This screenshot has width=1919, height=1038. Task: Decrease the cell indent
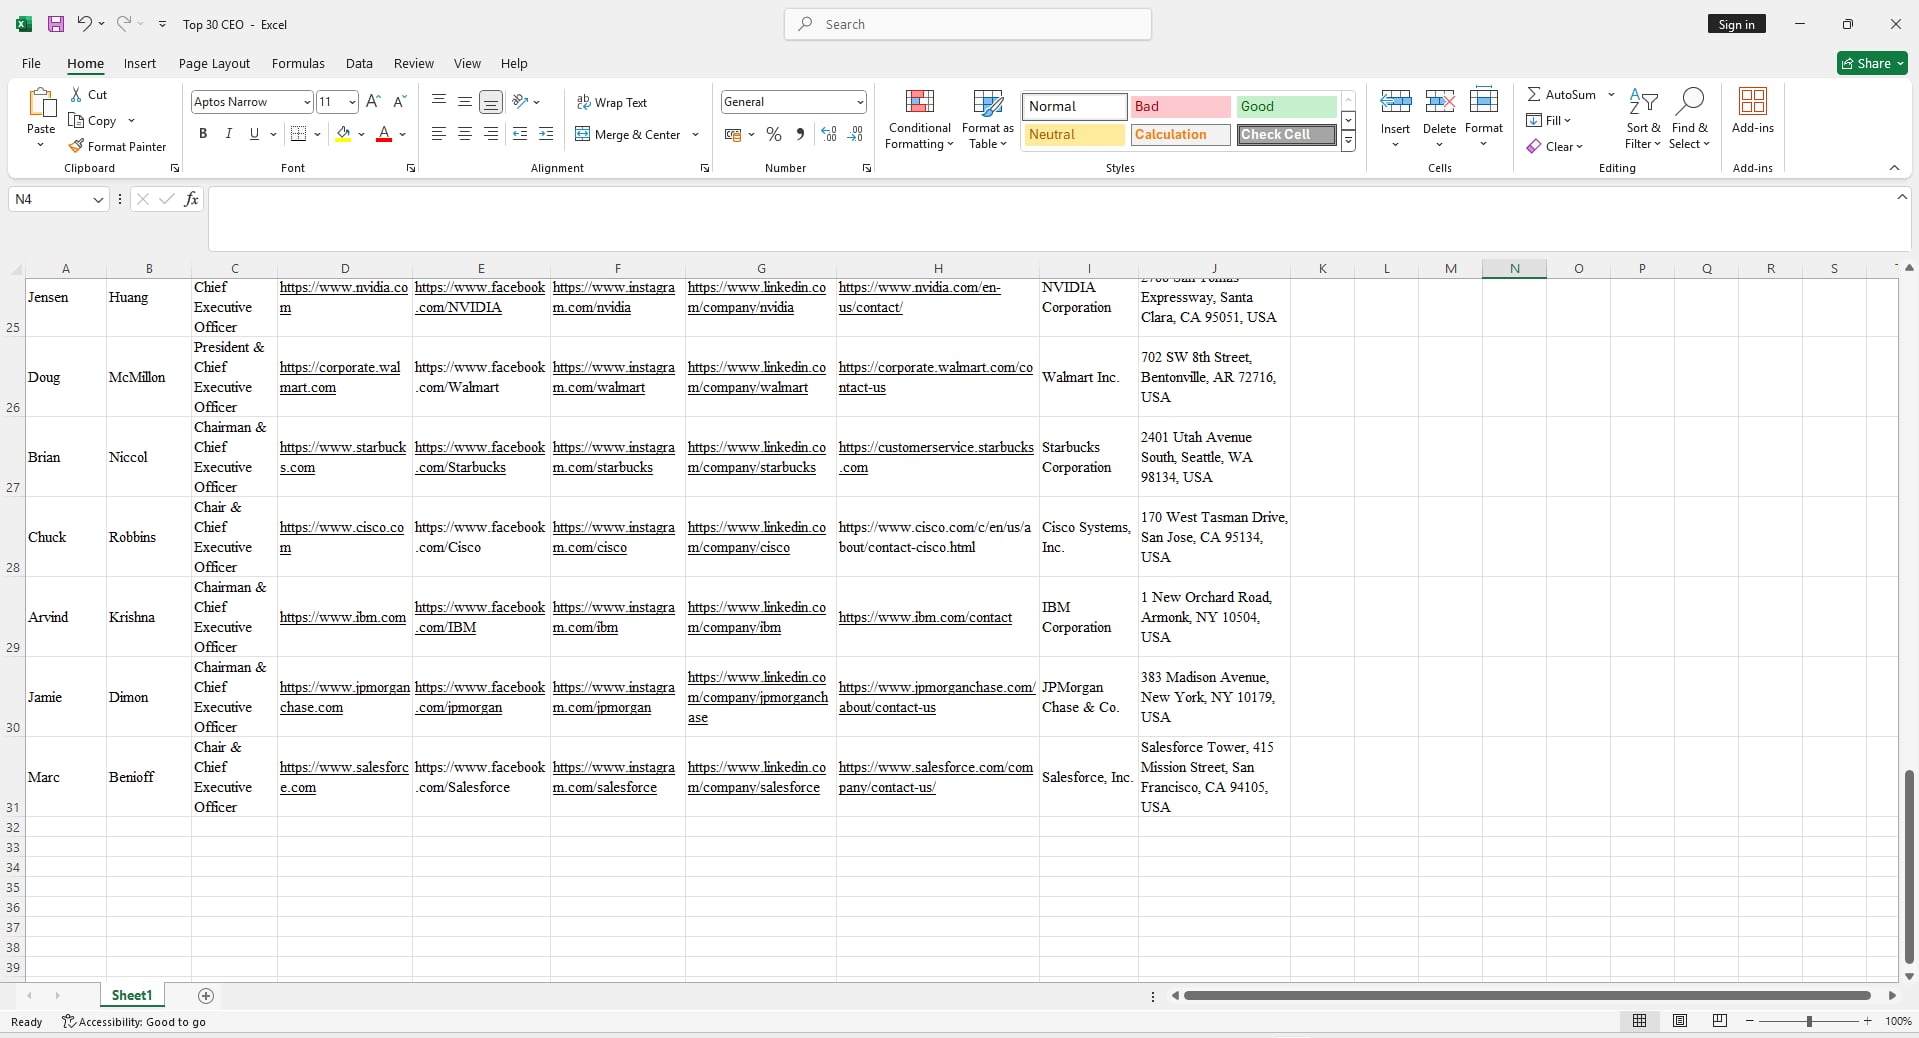(520, 134)
